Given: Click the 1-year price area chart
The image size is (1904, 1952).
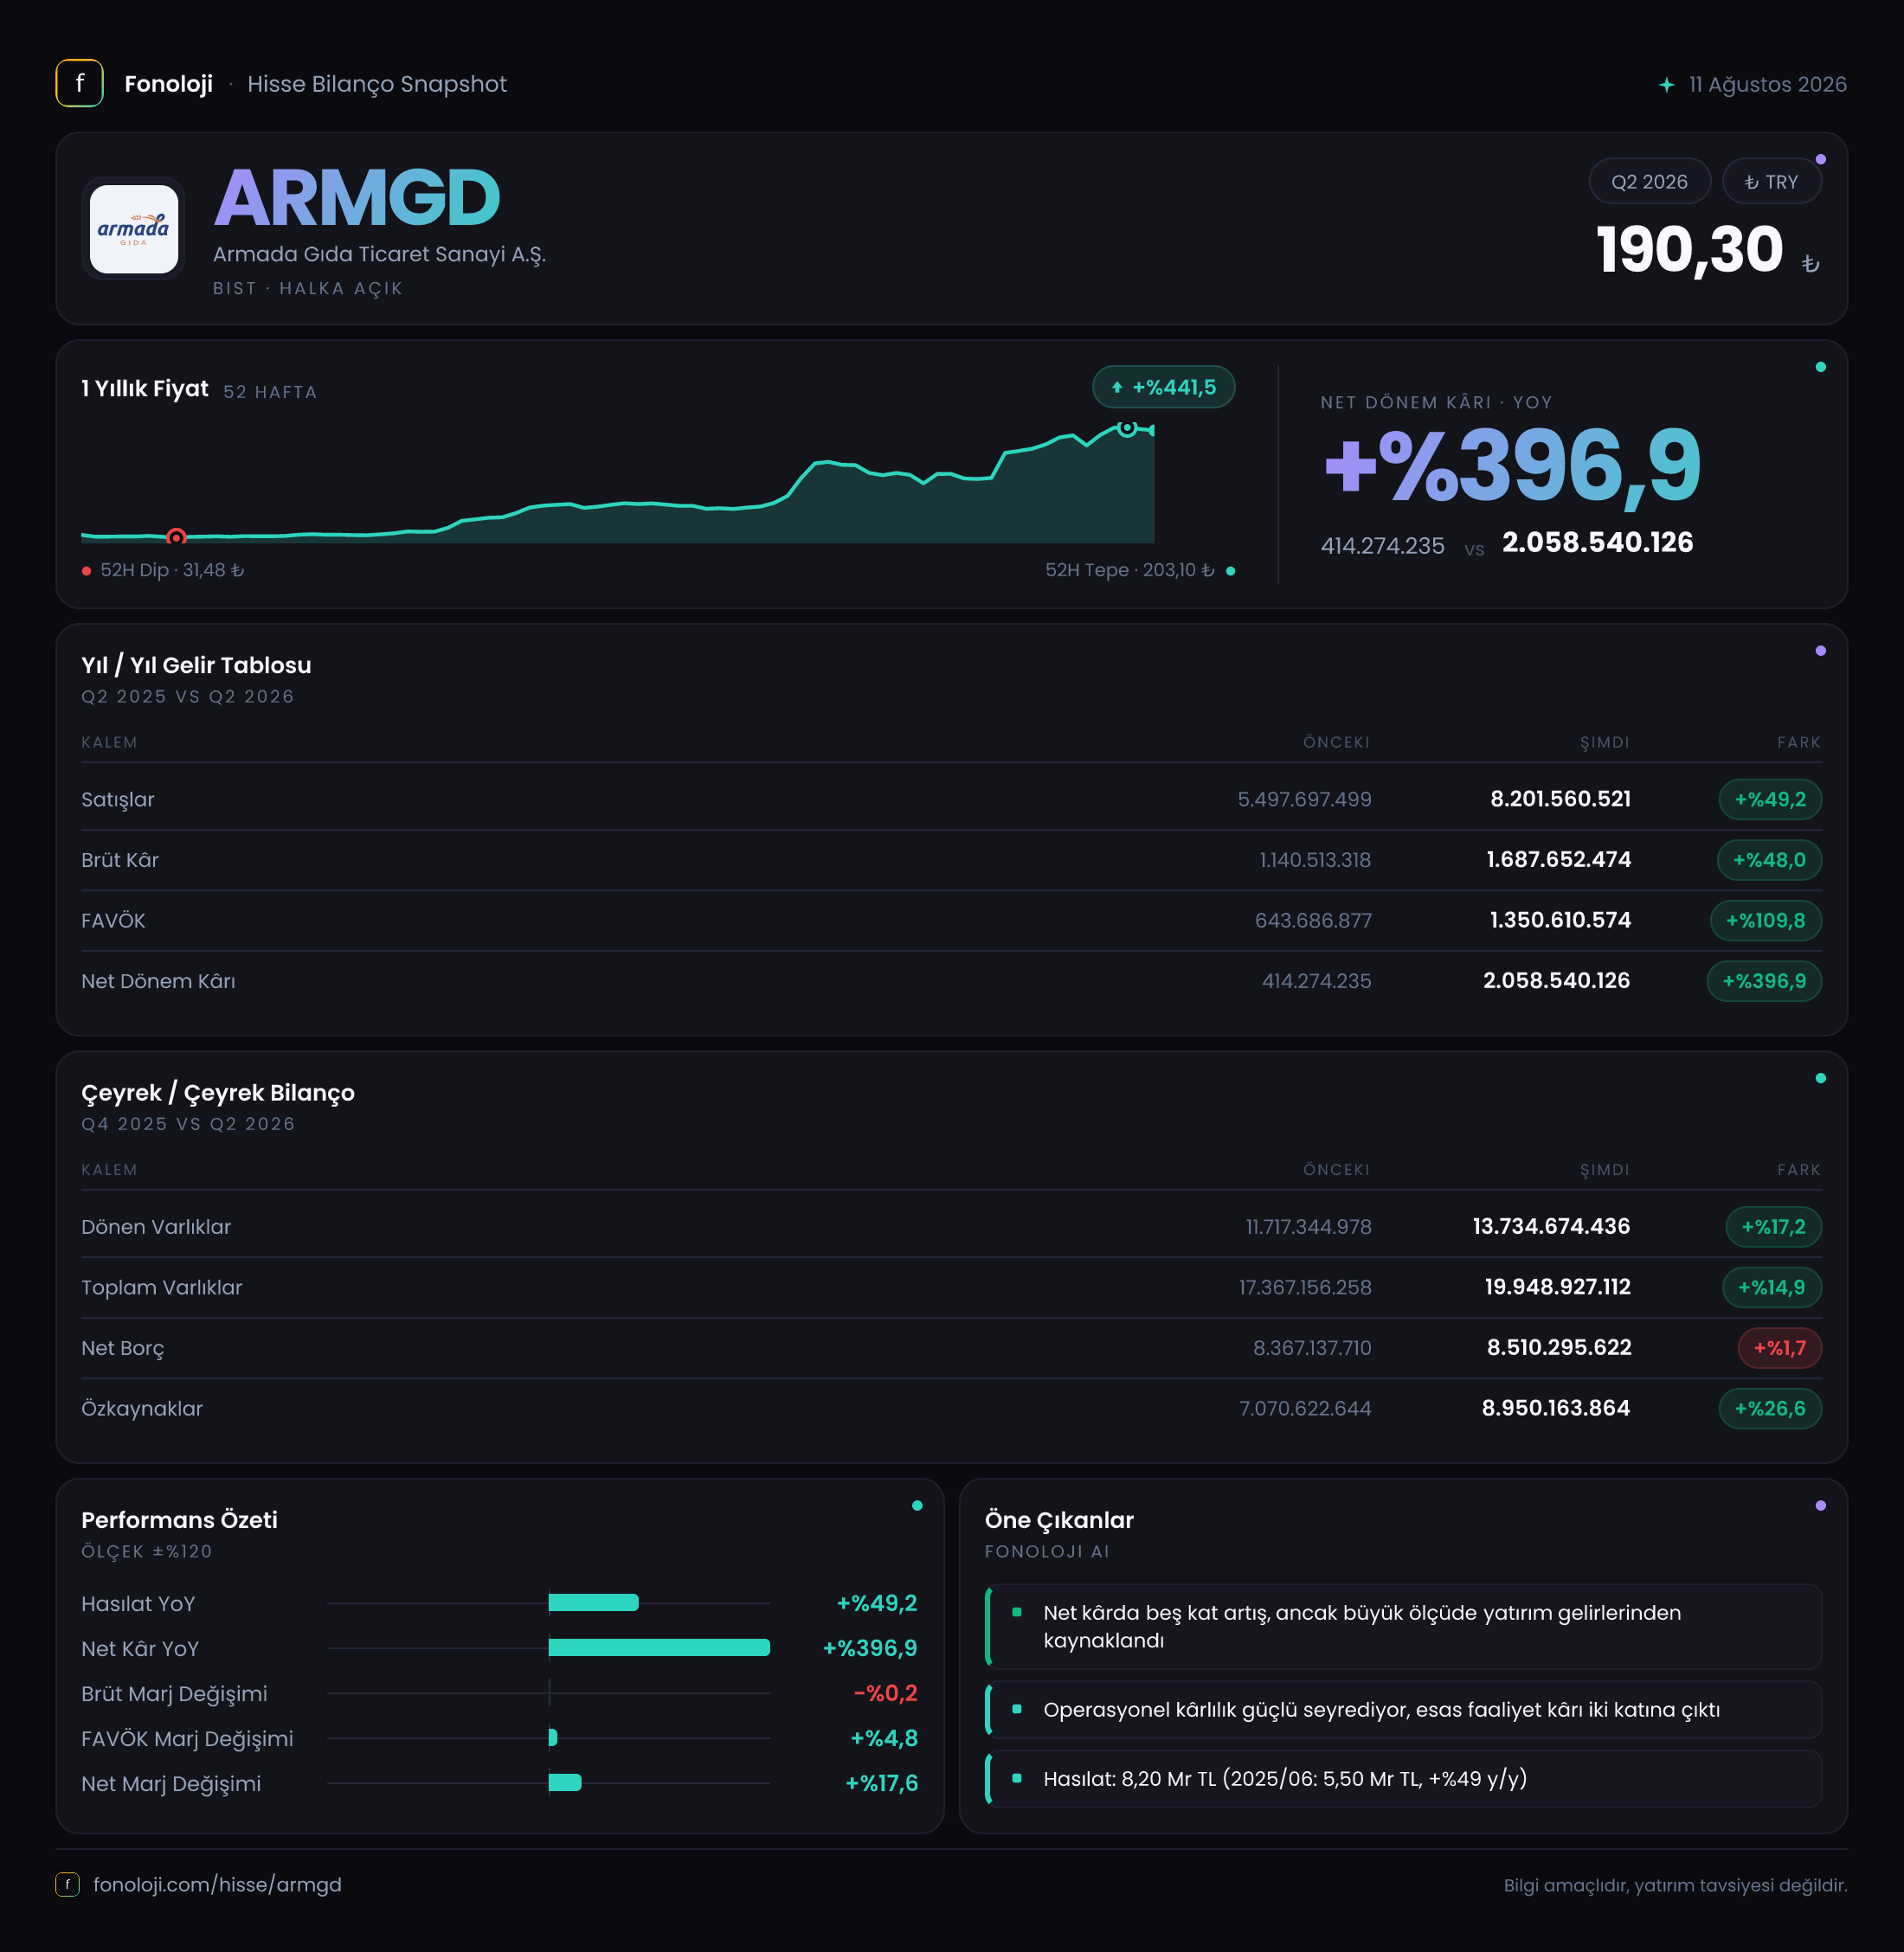Looking at the screenshot, I should 617,483.
